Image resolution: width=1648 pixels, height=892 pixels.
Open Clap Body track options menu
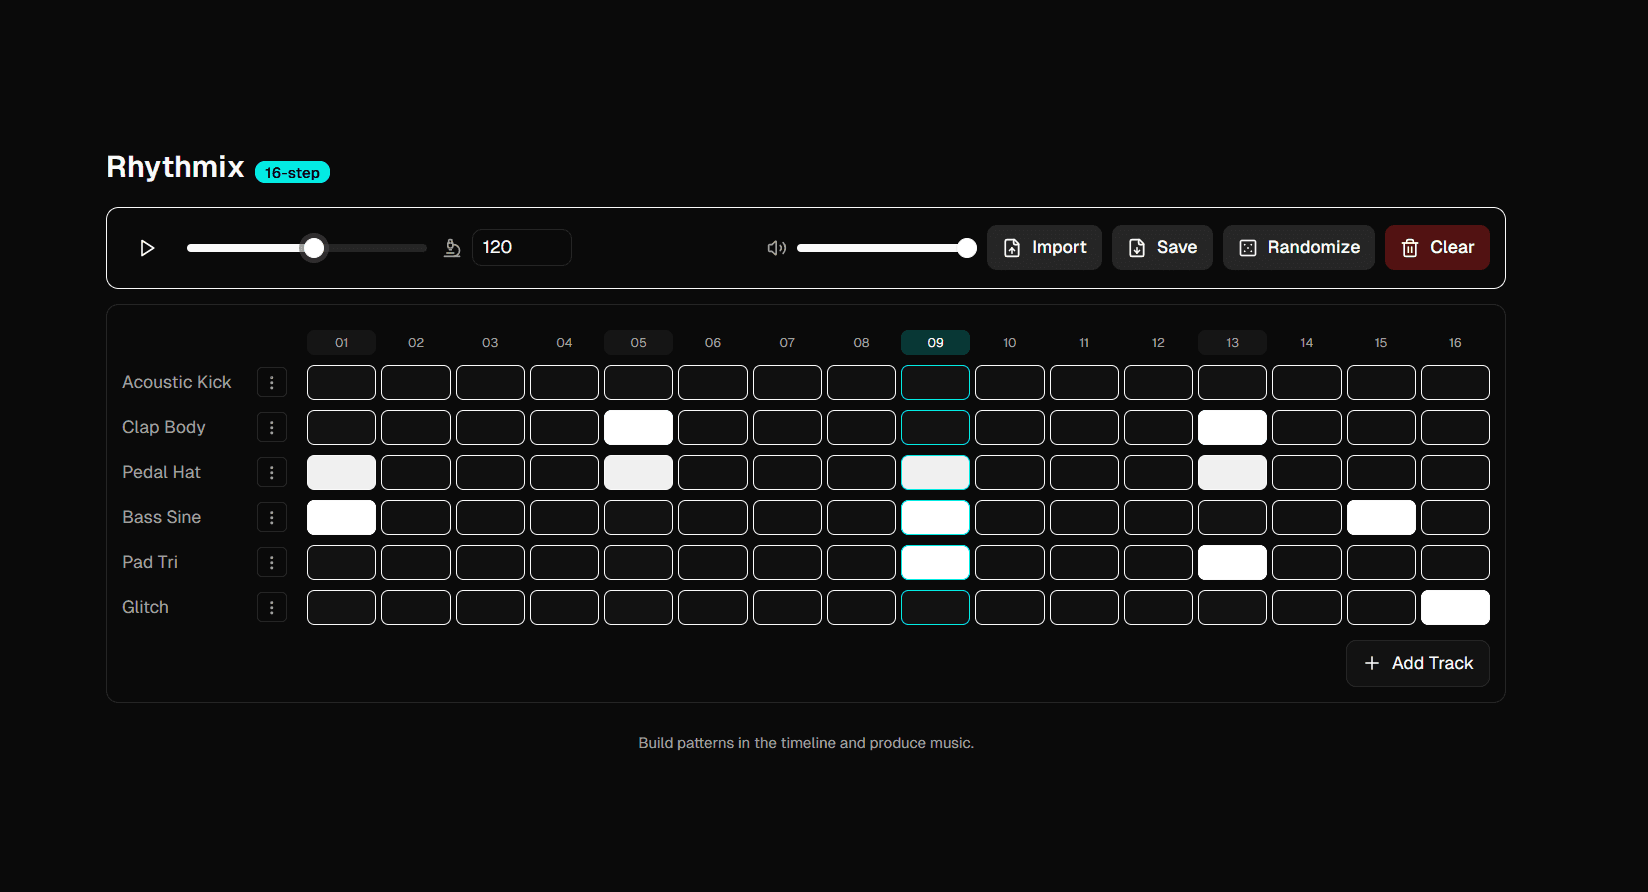click(272, 427)
